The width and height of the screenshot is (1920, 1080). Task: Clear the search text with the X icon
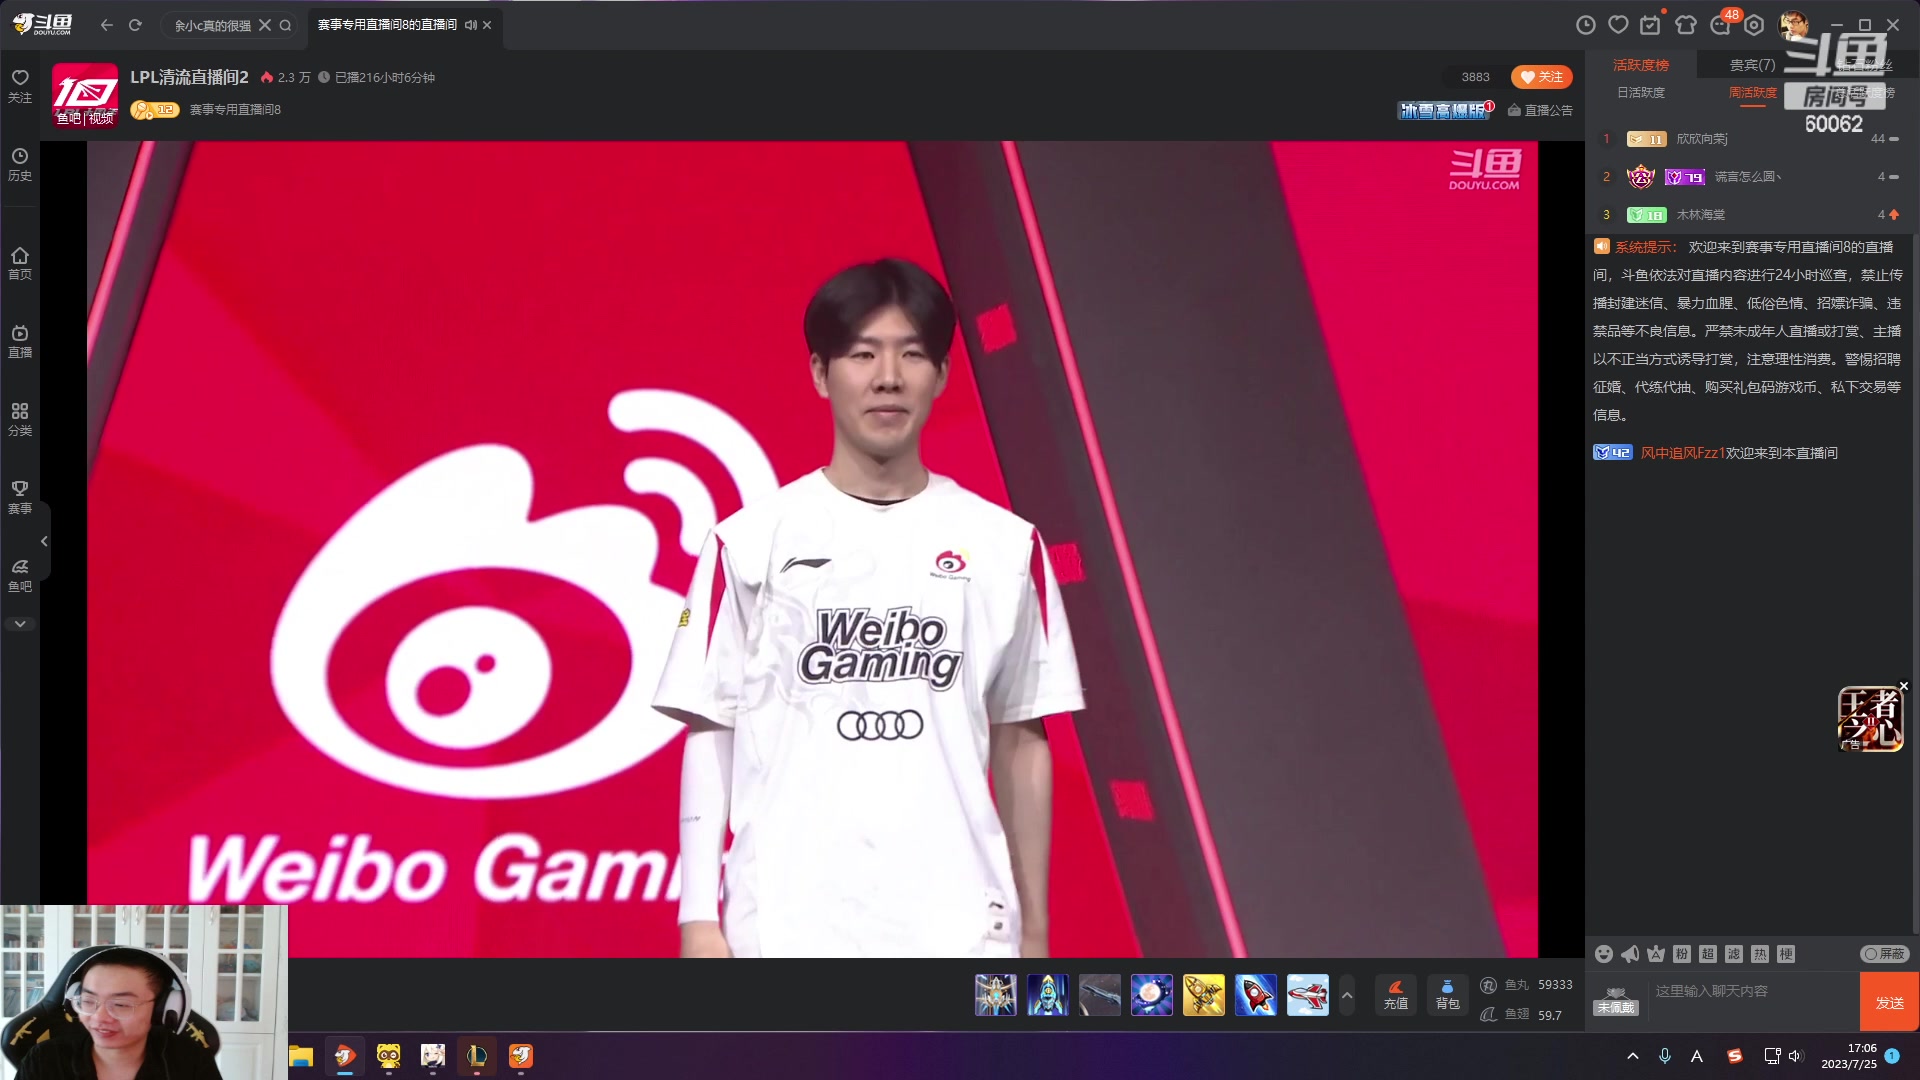pos(265,25)
